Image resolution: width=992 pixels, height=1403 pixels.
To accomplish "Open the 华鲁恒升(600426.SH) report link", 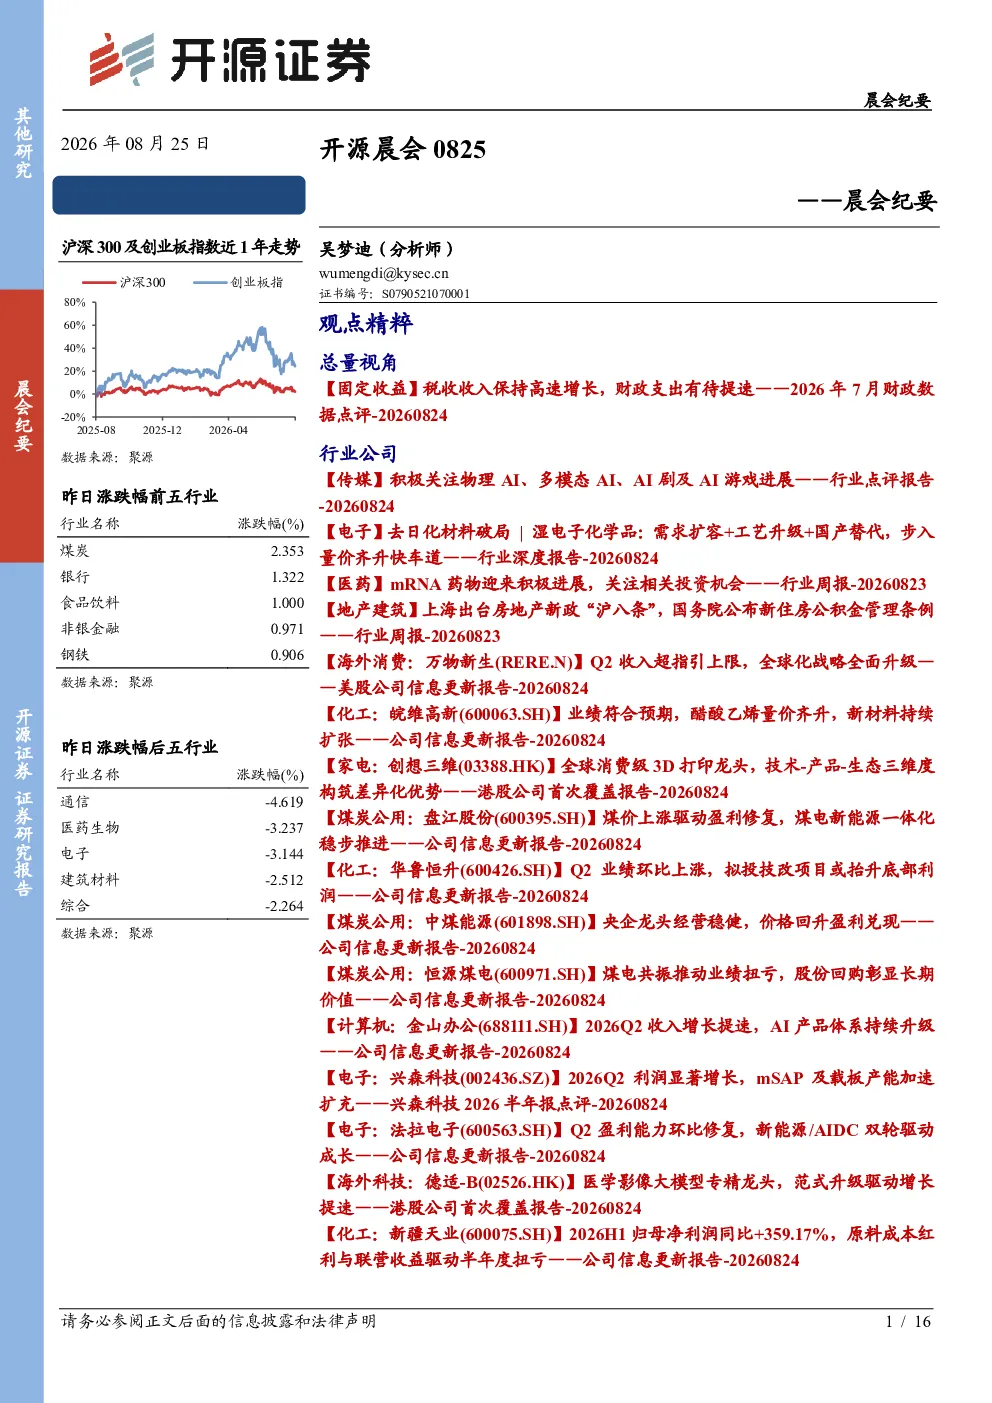I will coord(627,883).
